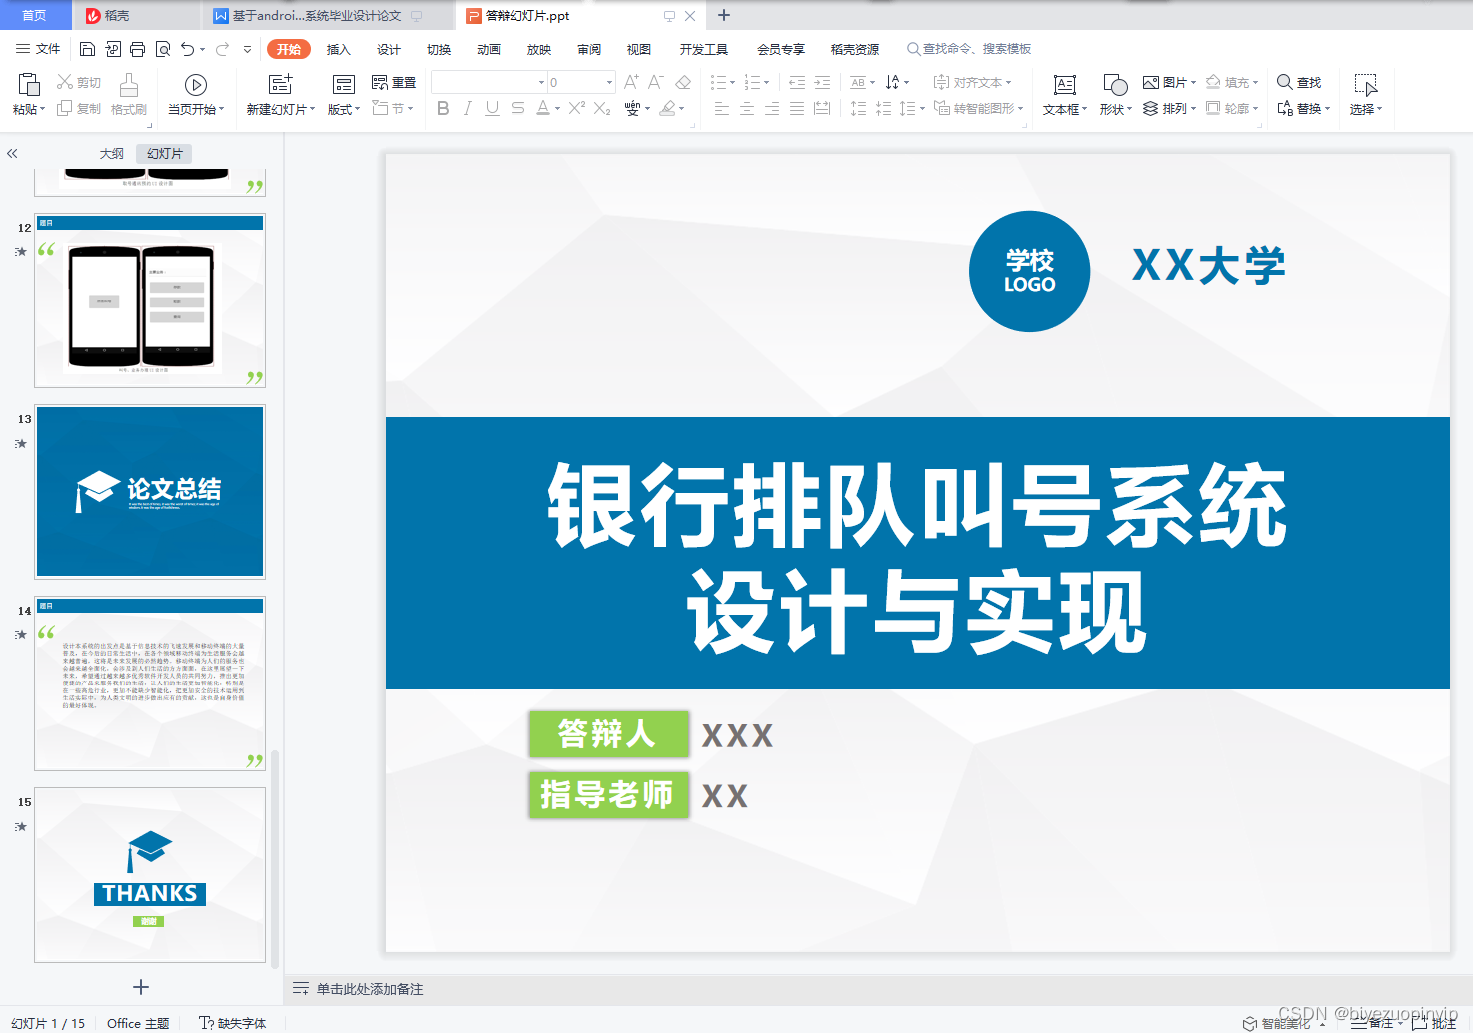The height and width of the screenshot is (1033, 1473).
Task: Increase font size with A+ icon
Action: (632, 82)
